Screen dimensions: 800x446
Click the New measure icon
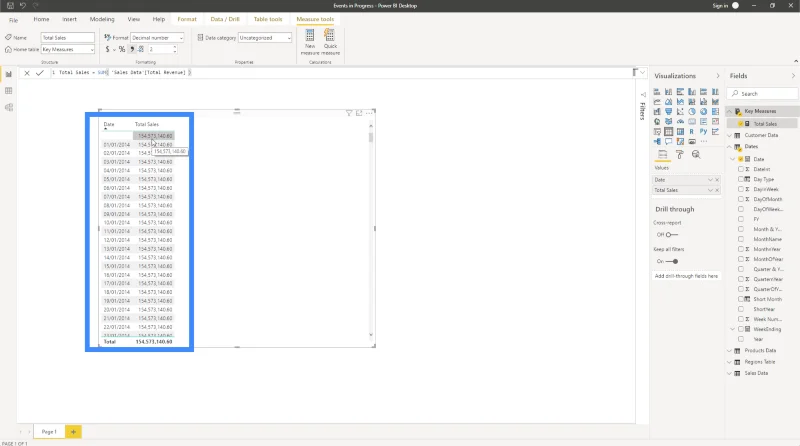click(x=310, y=36)
